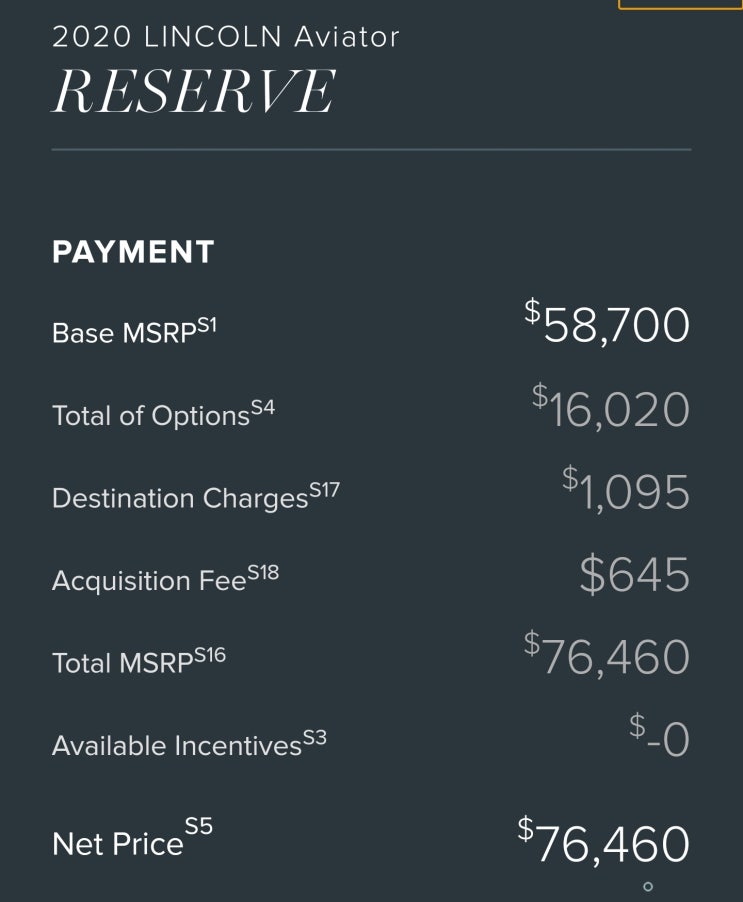Click the $645 acquisition fee amount

coord(634,574)
